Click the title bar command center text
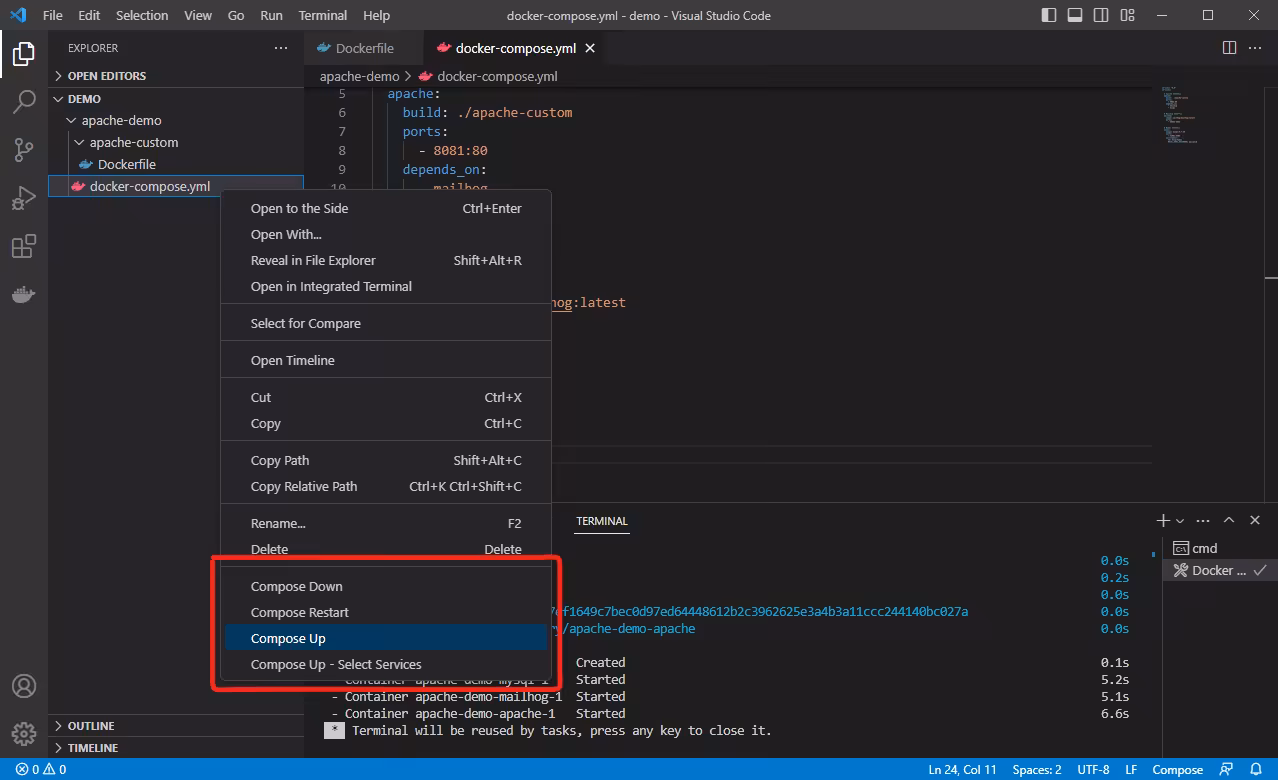 [x=638, y=15]
